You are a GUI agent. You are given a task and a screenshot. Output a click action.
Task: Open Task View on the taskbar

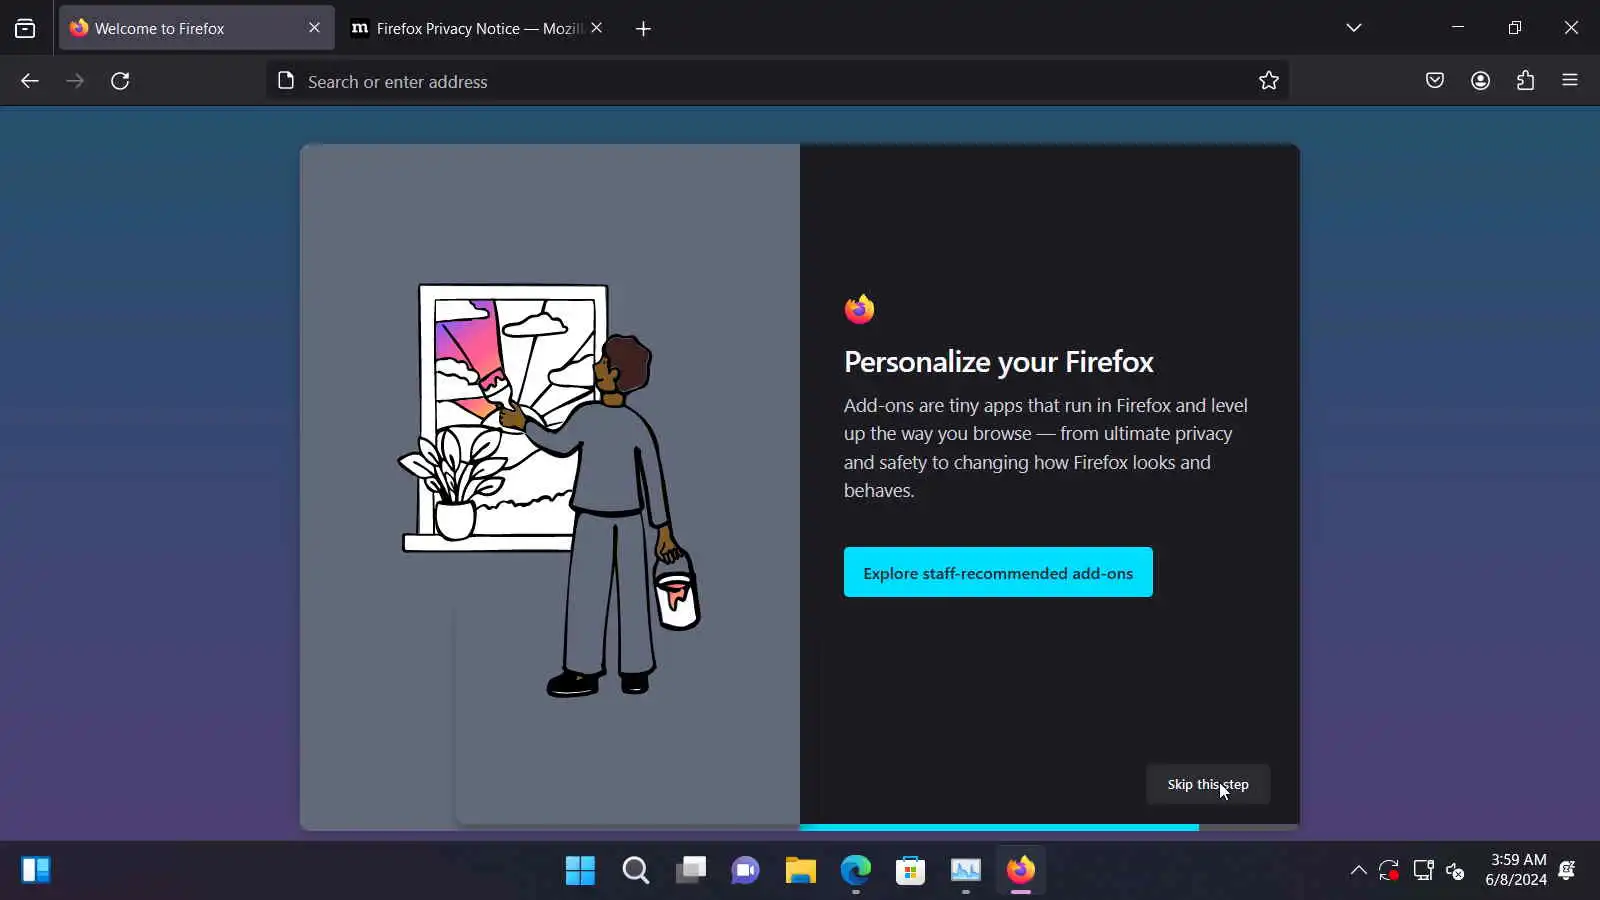[691, 870]
